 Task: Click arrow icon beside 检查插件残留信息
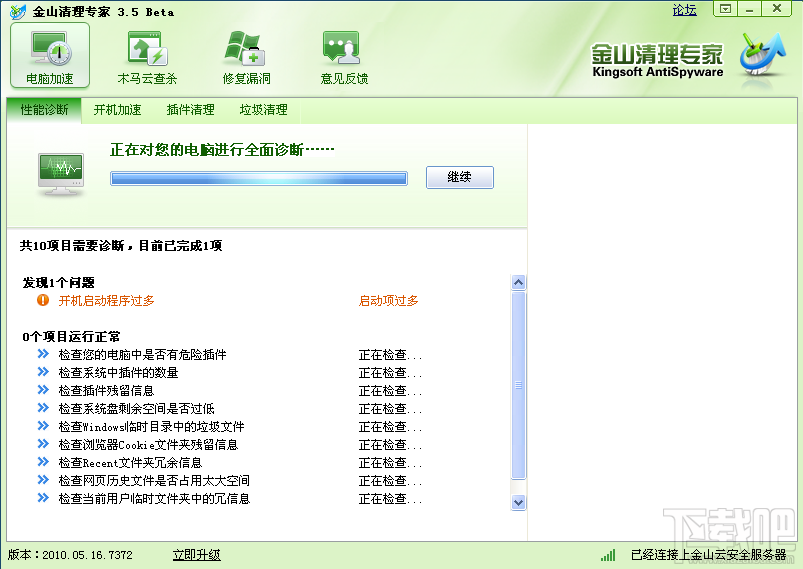(x=43, y=390)
